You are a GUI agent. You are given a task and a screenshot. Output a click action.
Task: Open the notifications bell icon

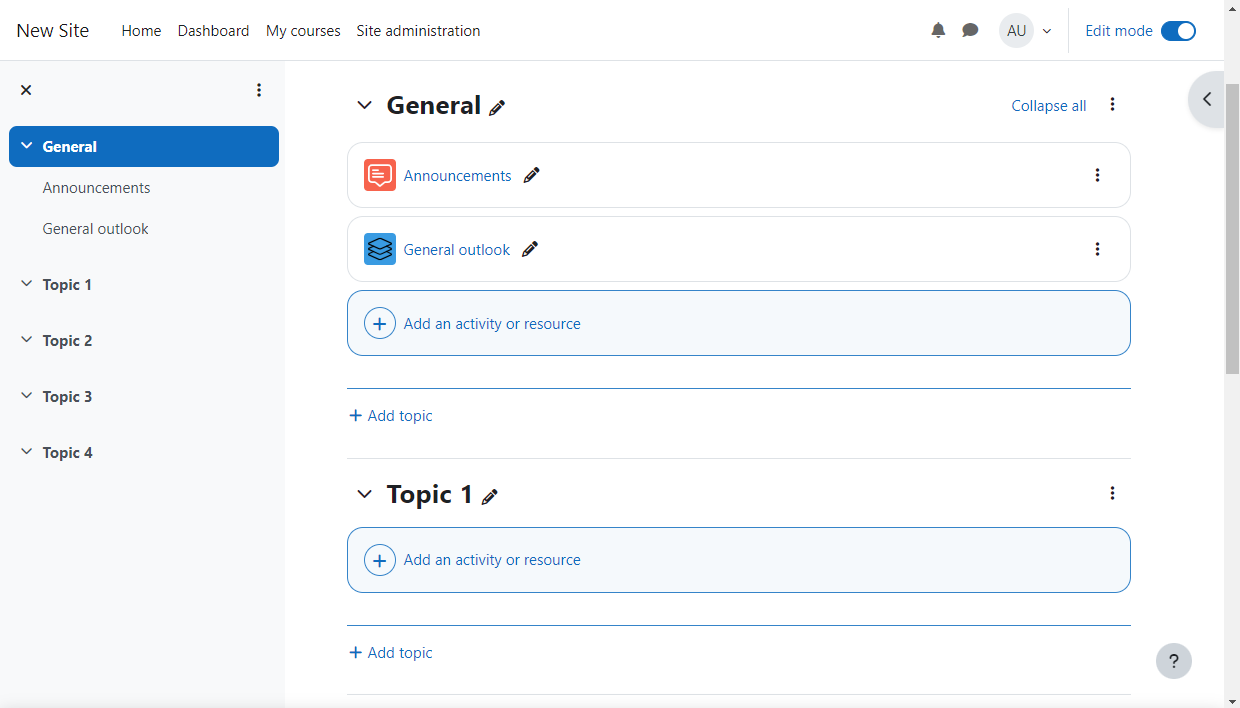coord(938,31)
